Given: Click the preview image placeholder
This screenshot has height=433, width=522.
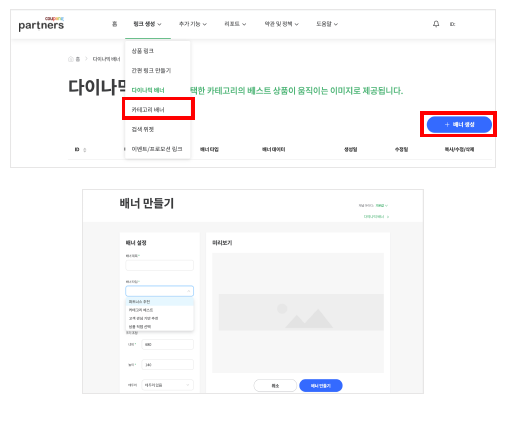Looking at the screenshot, I should 298,312.
